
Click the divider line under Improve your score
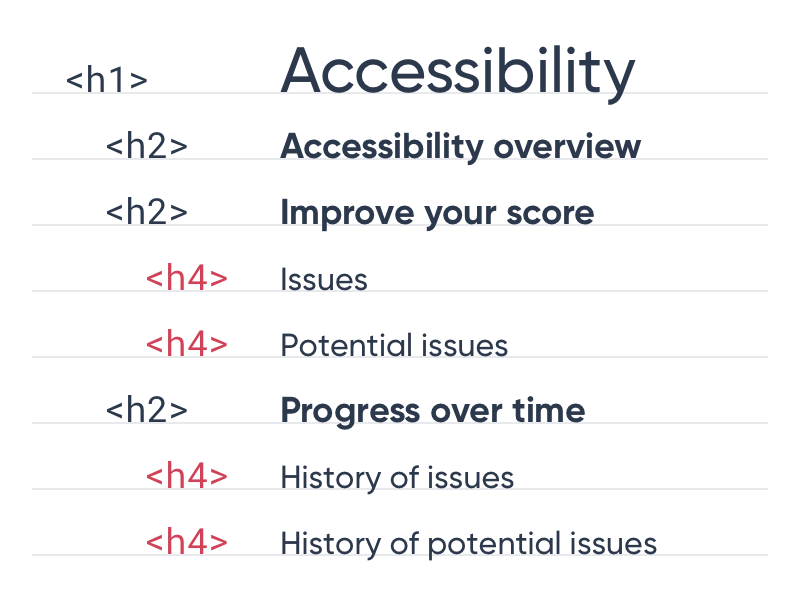400,225
